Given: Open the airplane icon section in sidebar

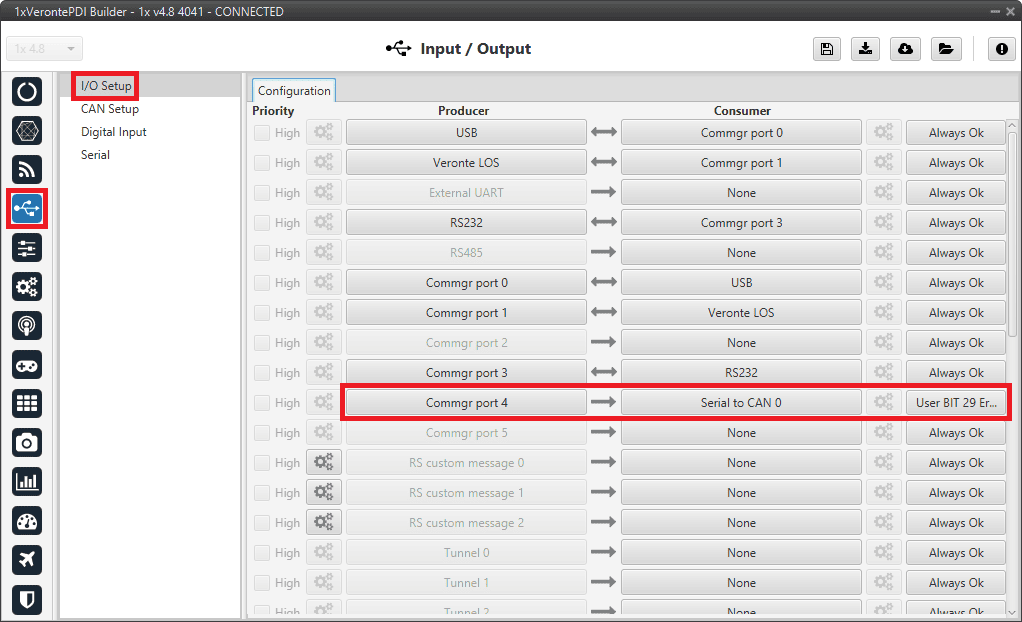Looking at the screenshot, I should tap(27, 560).
